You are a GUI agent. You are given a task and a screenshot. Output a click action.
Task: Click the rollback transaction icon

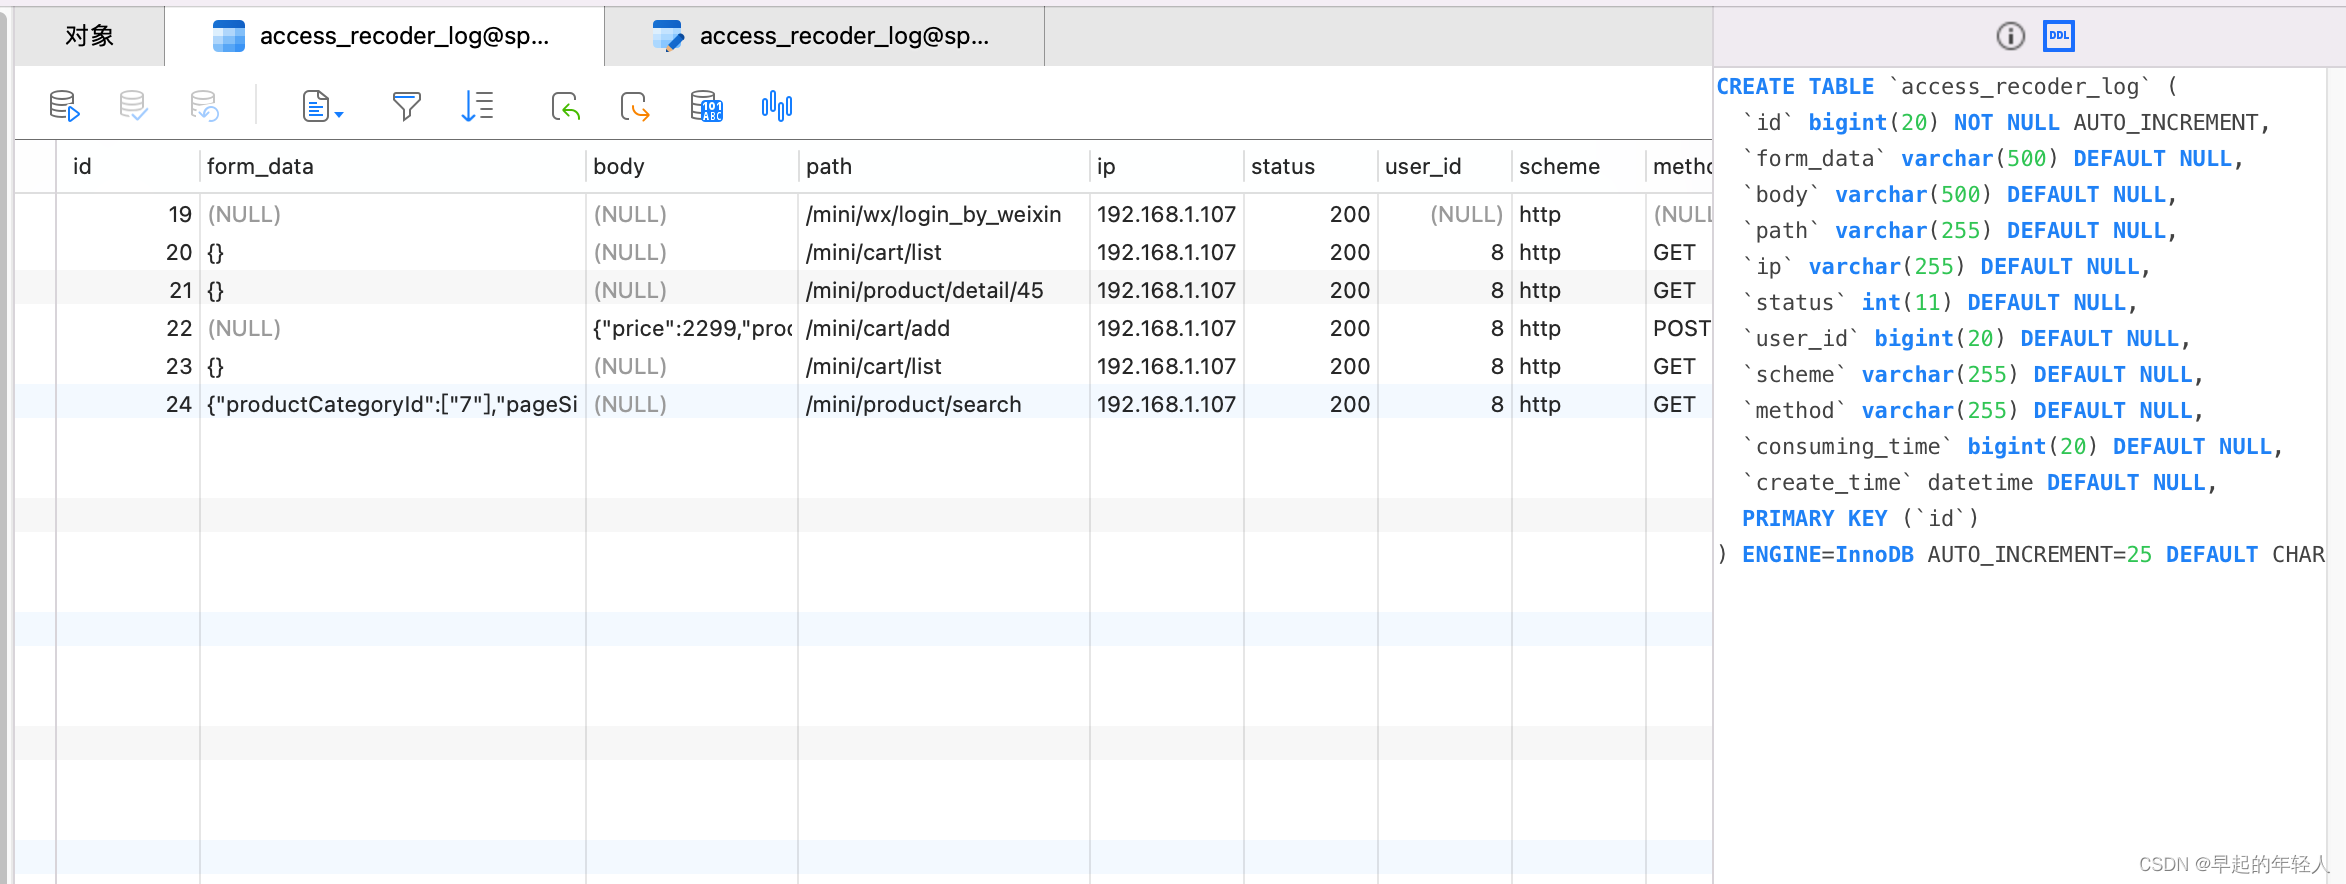pyautogui.click(x=204, y=106)
